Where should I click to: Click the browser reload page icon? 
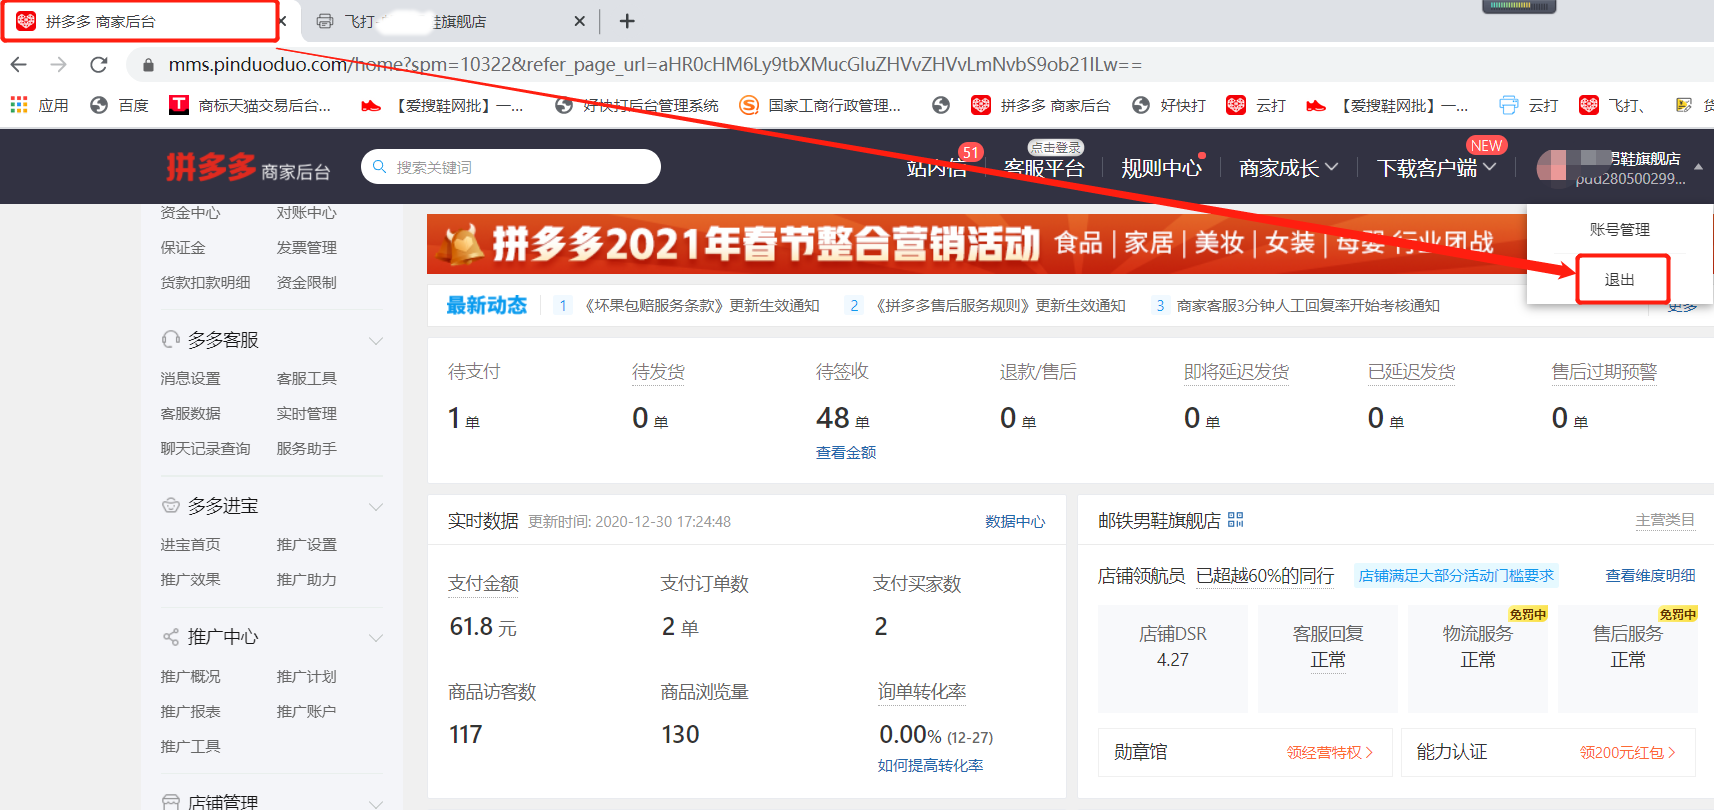coord(98,65)
